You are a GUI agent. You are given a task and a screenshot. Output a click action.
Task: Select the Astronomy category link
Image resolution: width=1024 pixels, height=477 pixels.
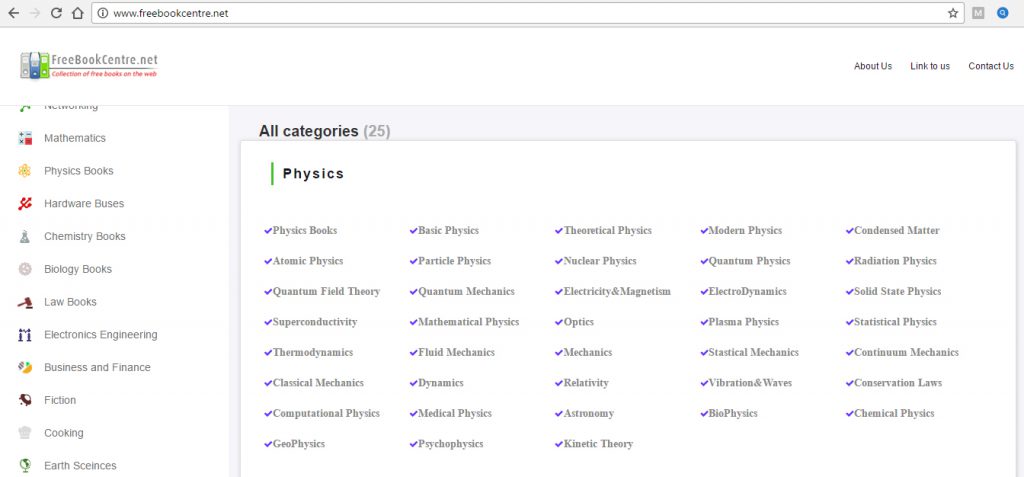pos(588,414)
